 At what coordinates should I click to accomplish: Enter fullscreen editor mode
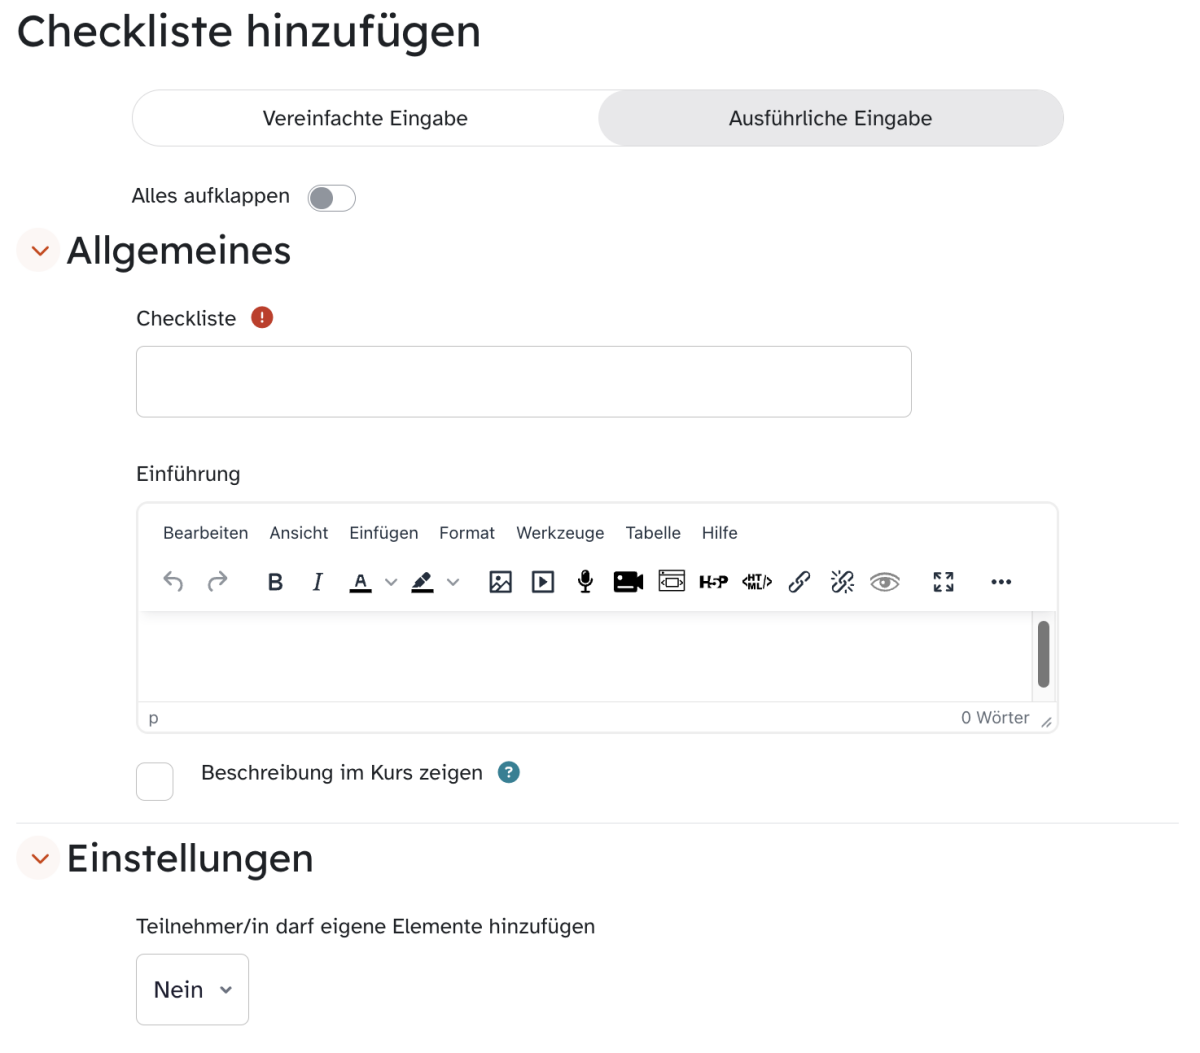click(943, 582)
